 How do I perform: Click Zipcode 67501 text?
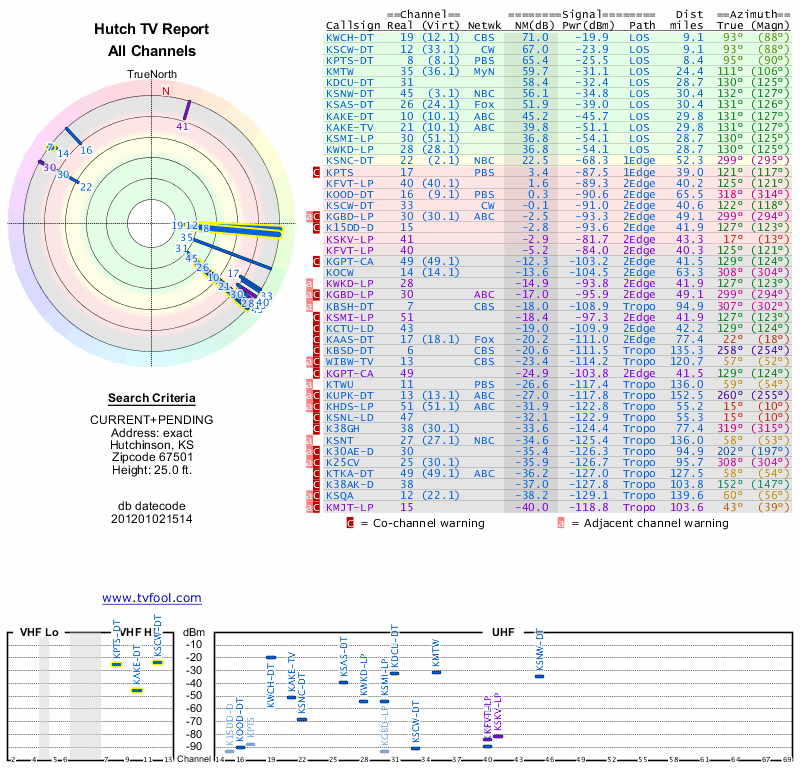(x=152, y=457)
